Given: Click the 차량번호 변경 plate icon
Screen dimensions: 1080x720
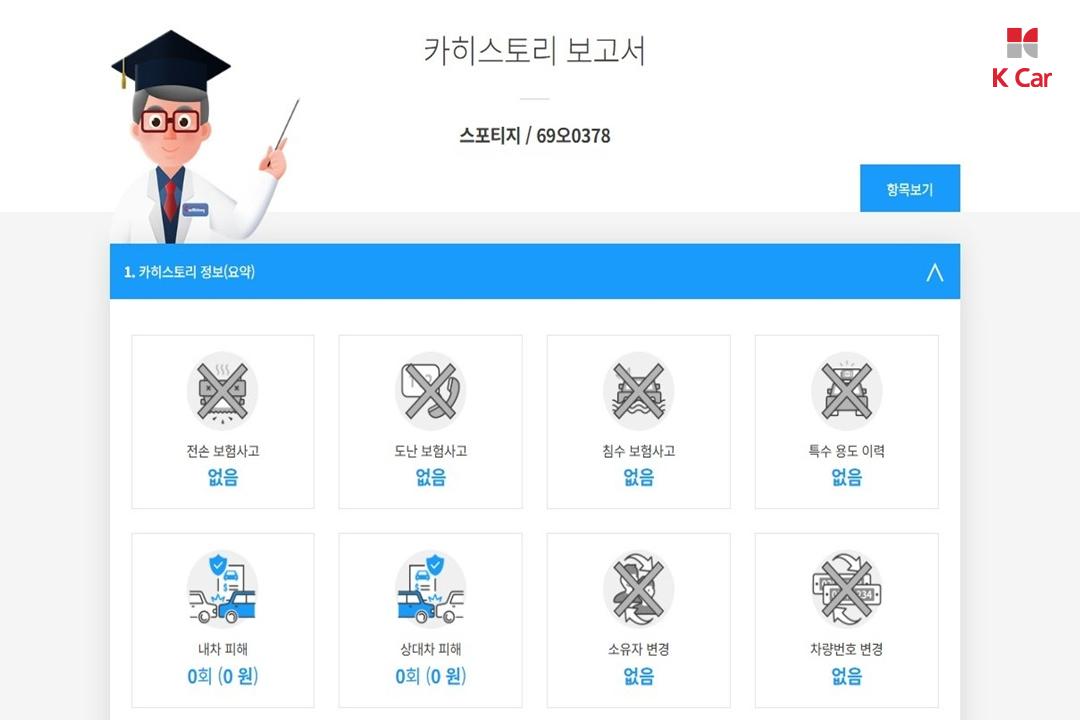Looking at the screenshot, I should [847, 588].
